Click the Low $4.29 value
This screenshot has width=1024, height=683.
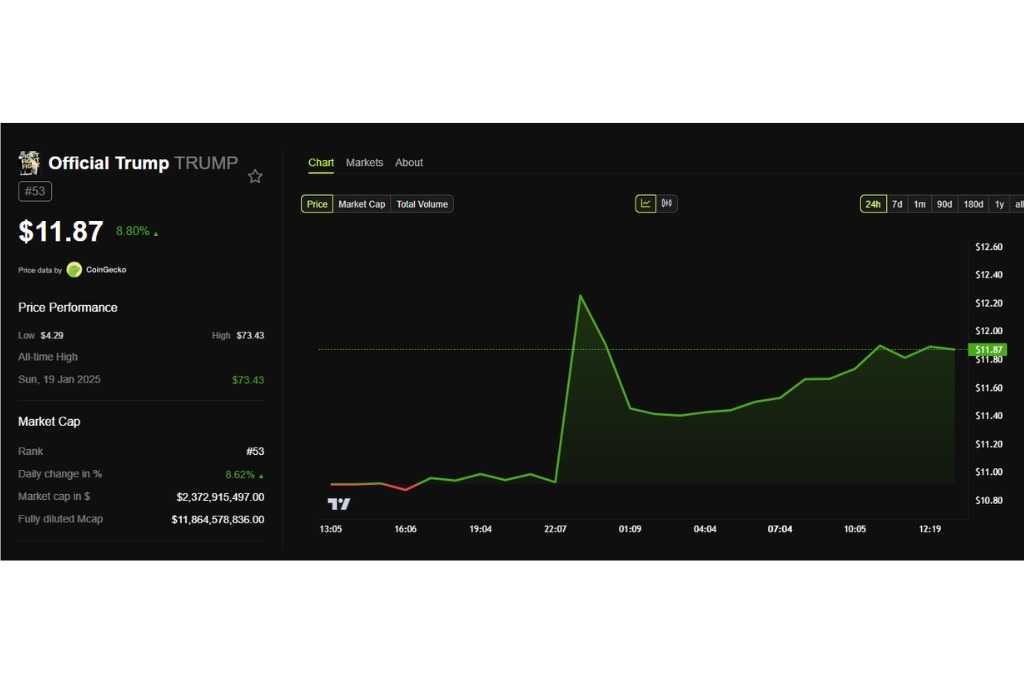pyautogui.click(x=52, y=336)
